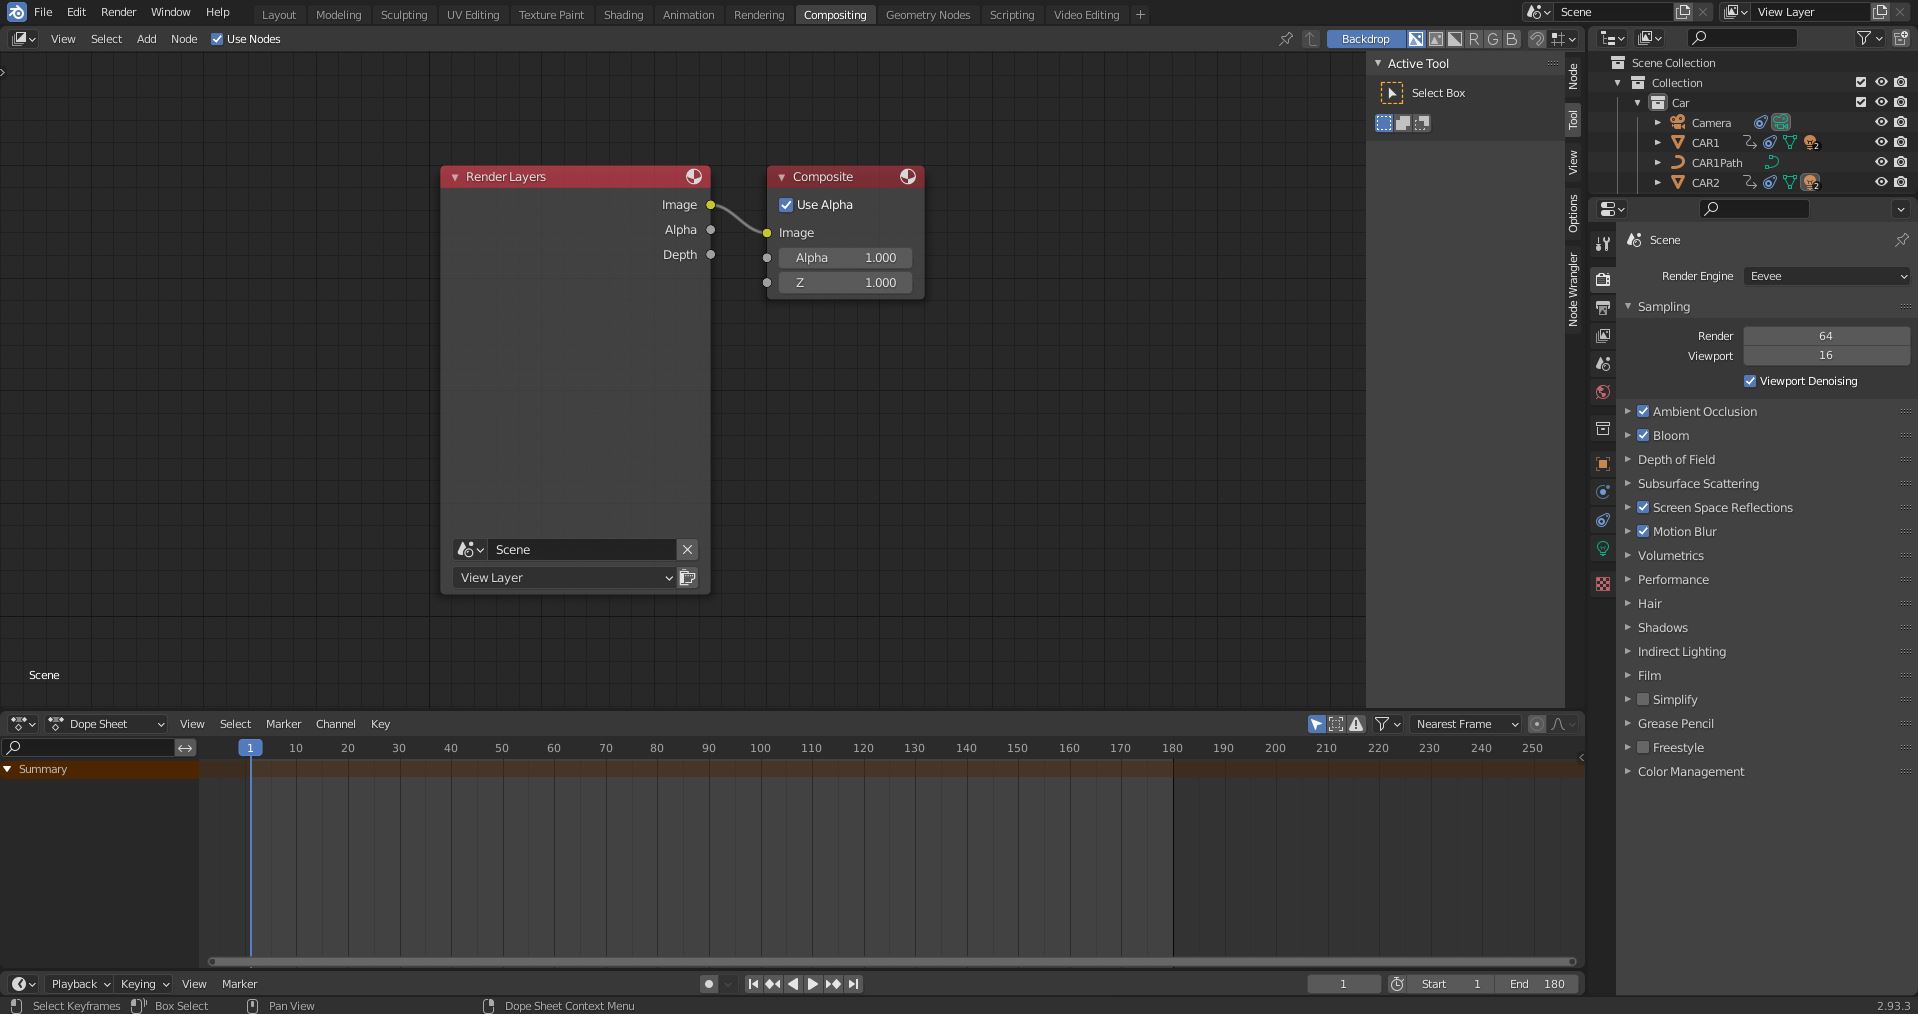Disable the Bloom checkbox

[1643, 435]
